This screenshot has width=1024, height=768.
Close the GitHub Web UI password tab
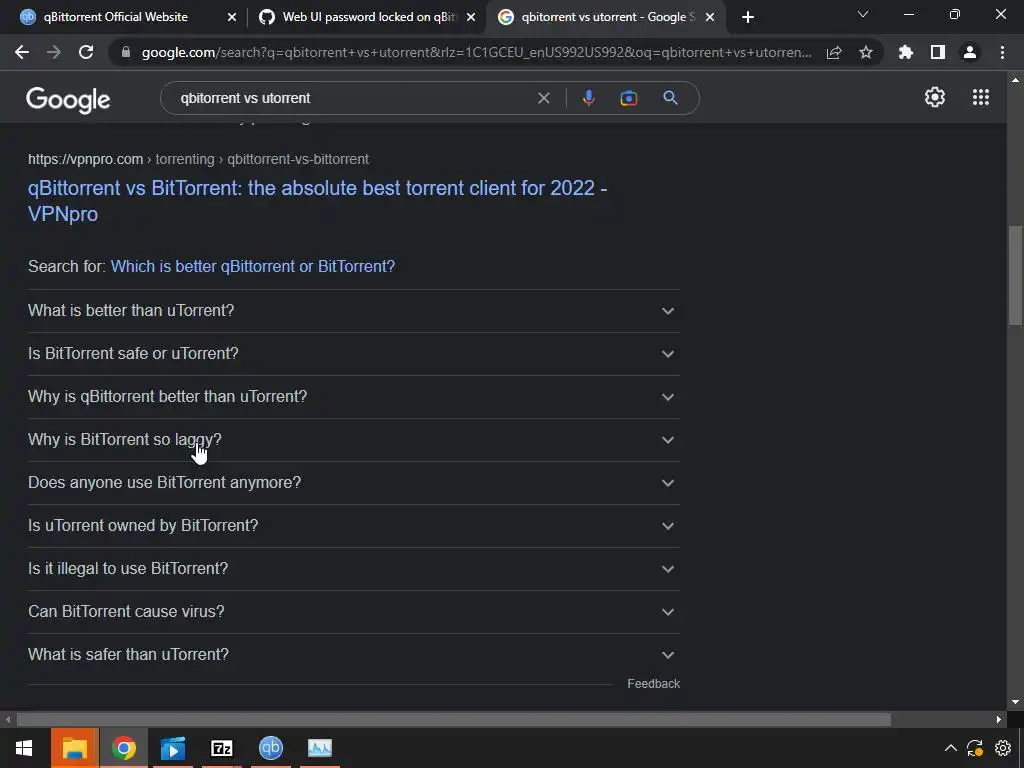[x=471, y=17]
